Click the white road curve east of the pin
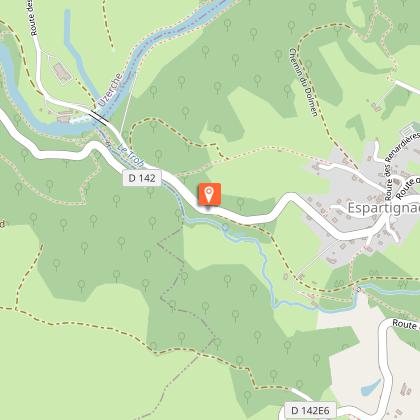This screenshot has width=420, height=420. tap(289, 199)
